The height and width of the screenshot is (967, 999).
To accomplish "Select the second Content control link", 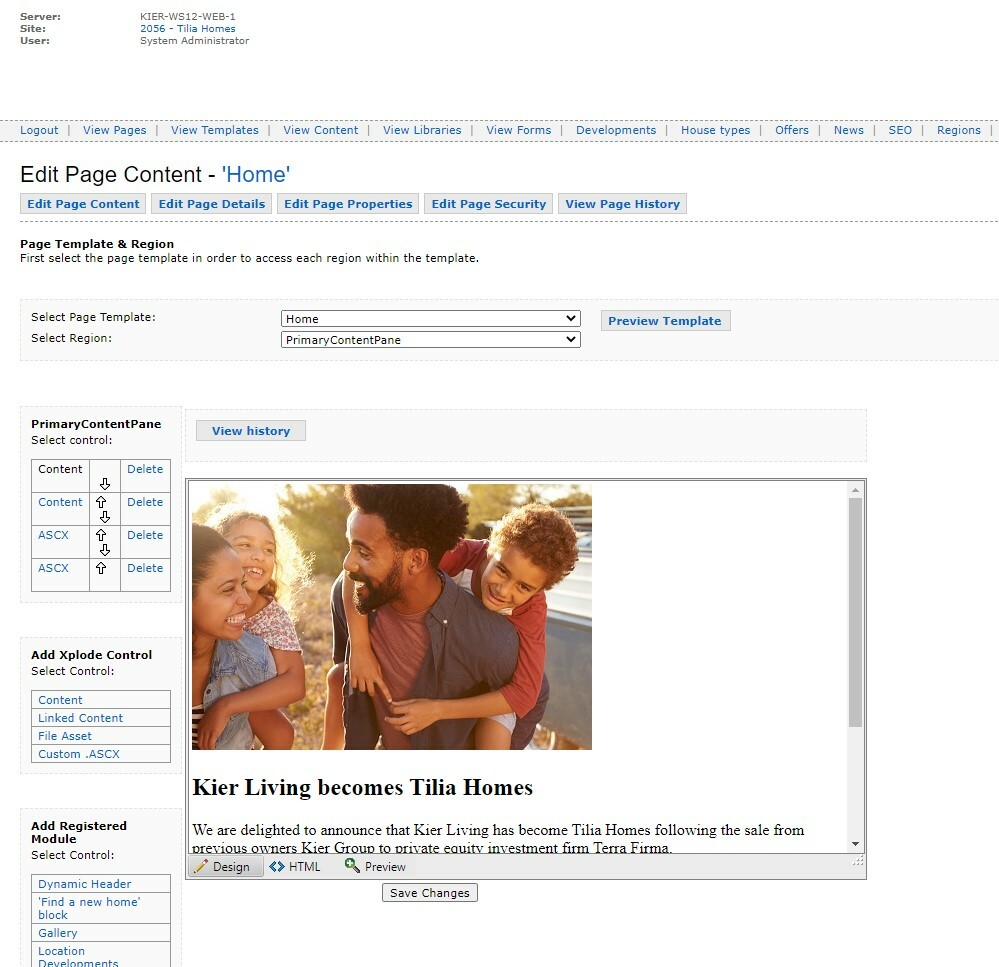I will tap(60, 502).
